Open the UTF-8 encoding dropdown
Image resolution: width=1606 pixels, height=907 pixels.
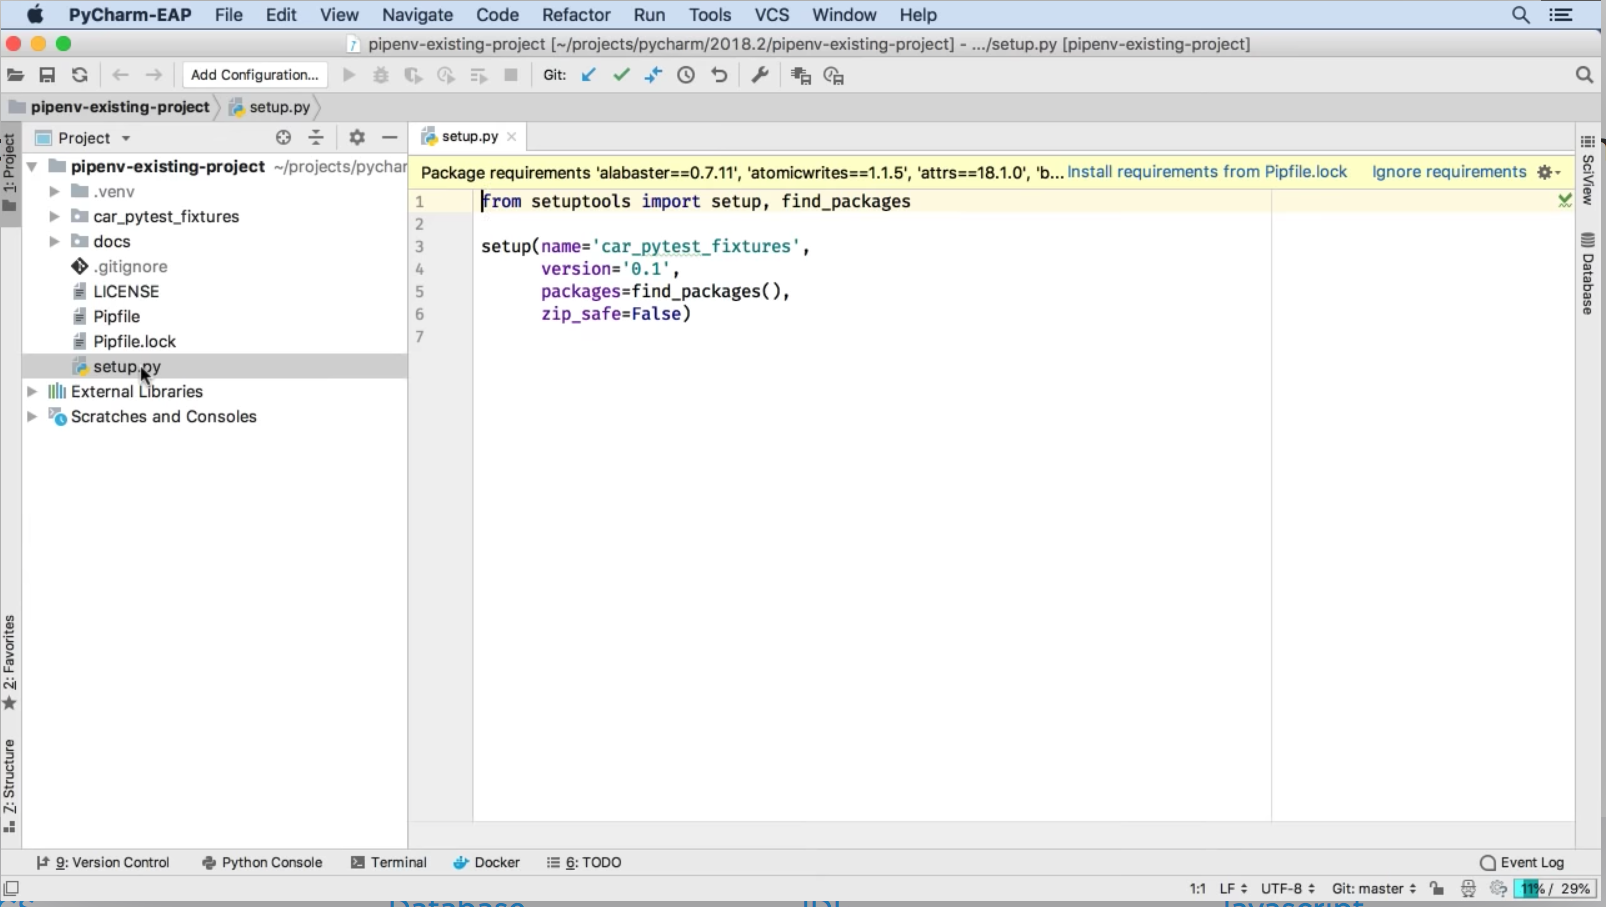click(x=1287, y=888)
